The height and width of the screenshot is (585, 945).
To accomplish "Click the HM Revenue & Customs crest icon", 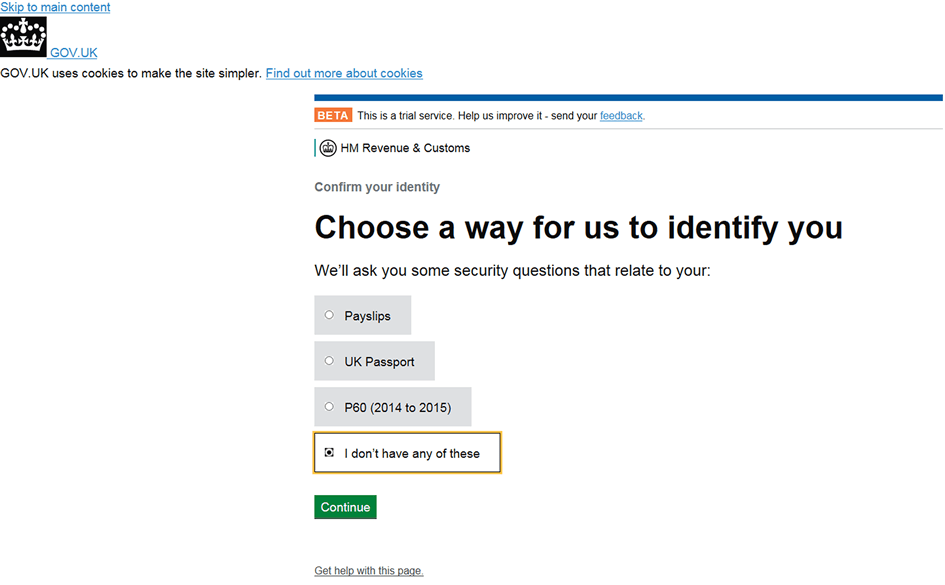I will (x=328, y=148).
